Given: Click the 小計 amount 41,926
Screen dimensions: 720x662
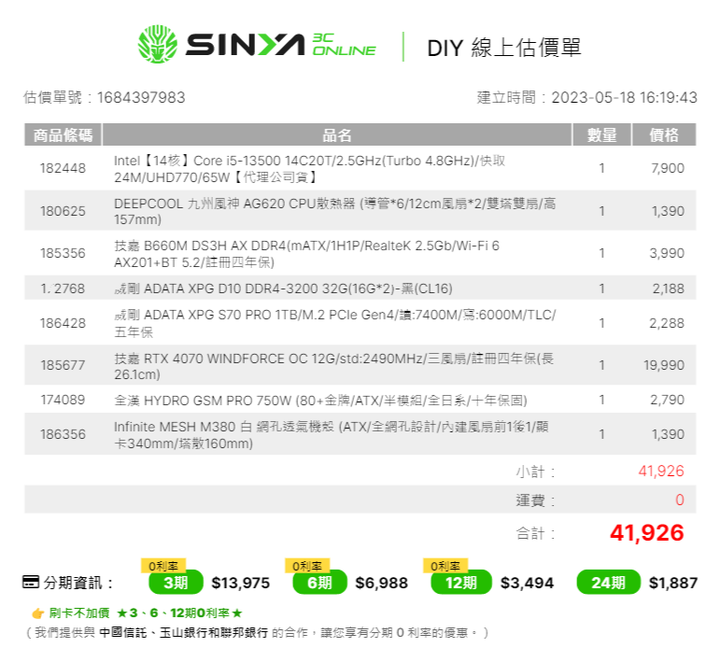Looking at the screenshot, I should coord(661,471).
